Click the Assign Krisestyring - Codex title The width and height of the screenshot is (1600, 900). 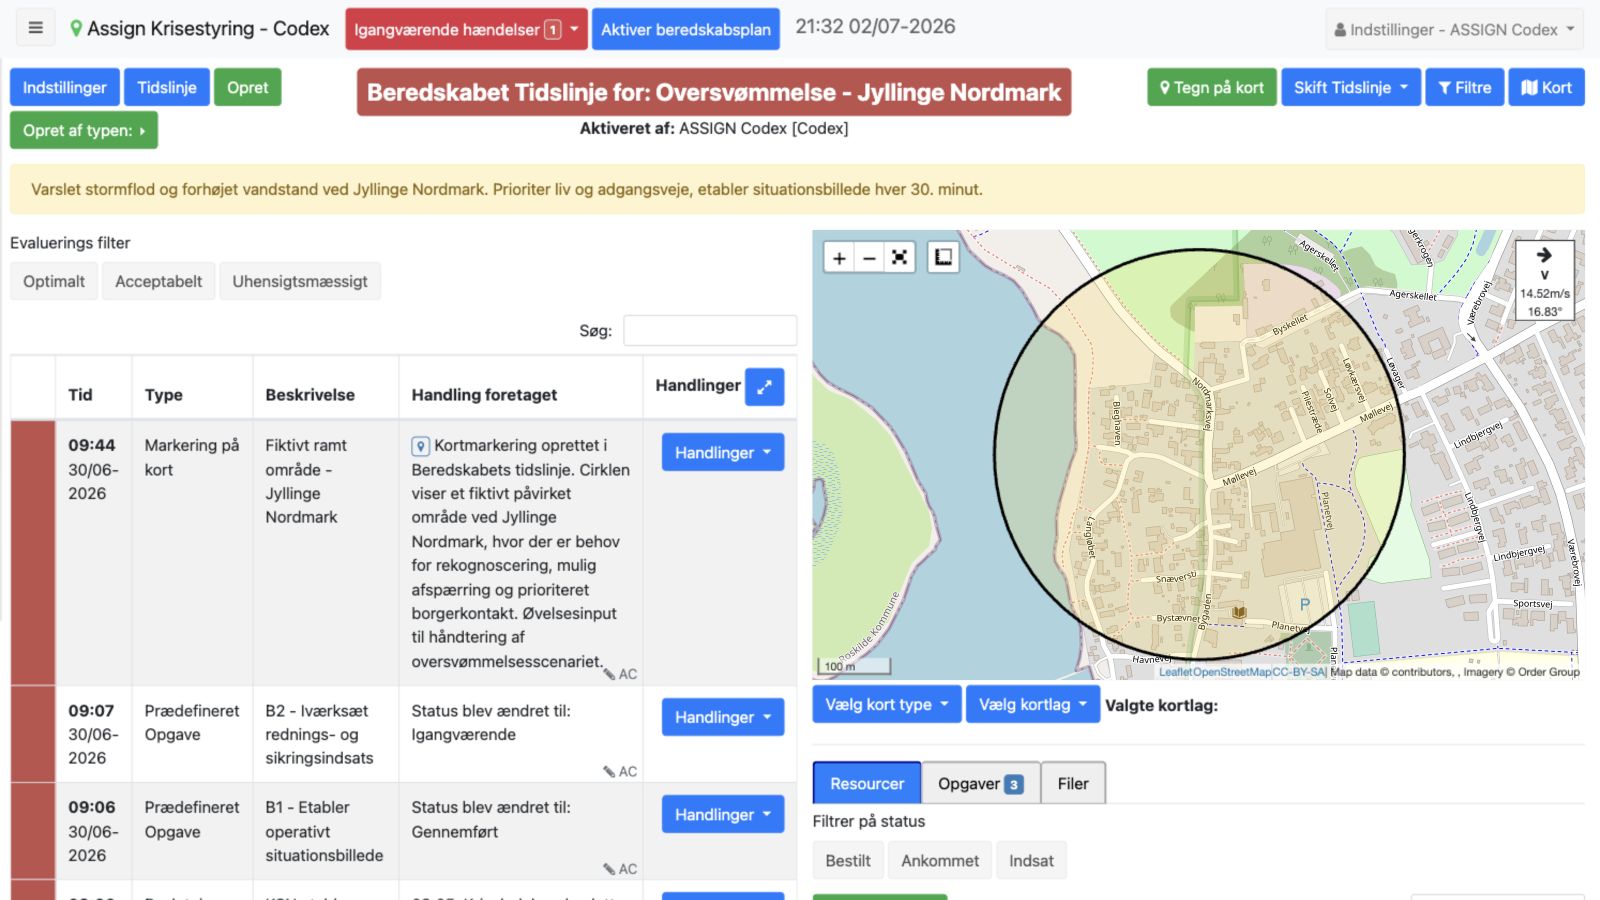(208, 29)
